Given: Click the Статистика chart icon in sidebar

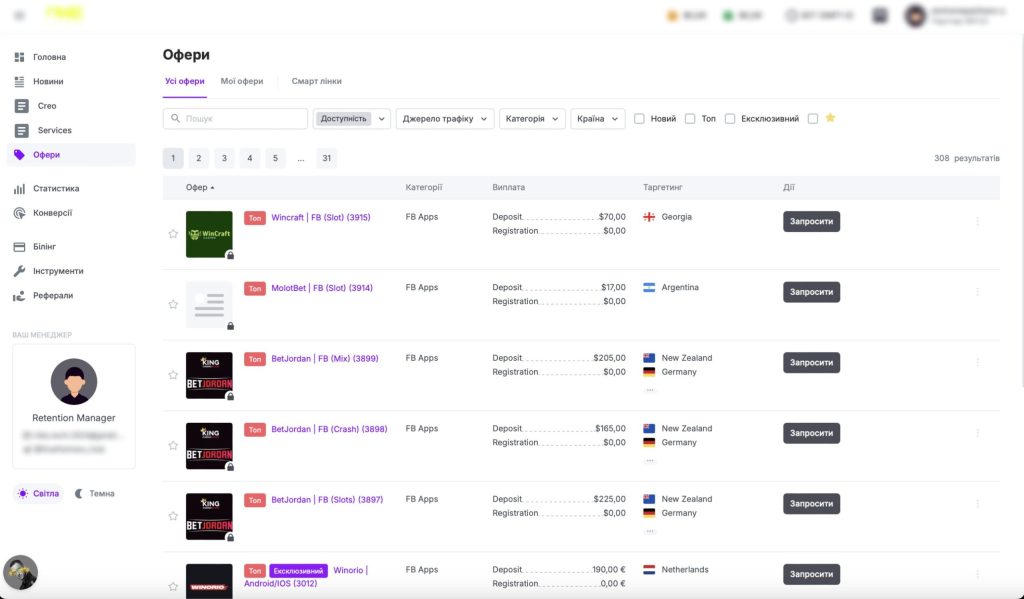Looking at the screenshot, I should click(x=20, y=188).
